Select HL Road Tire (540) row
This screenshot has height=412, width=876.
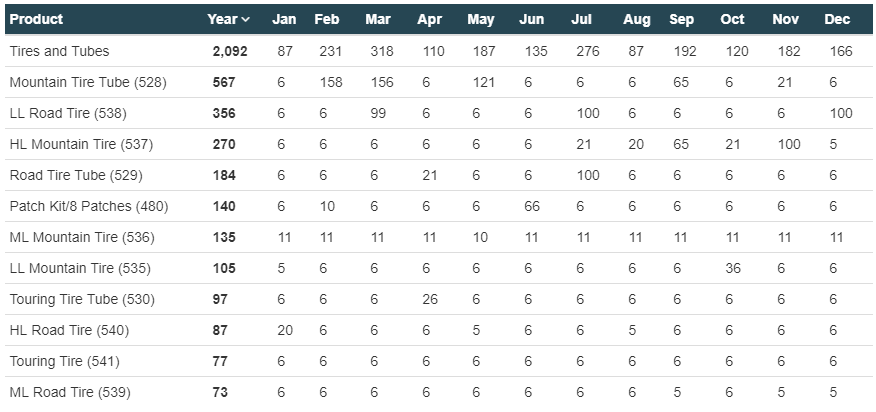69,330
